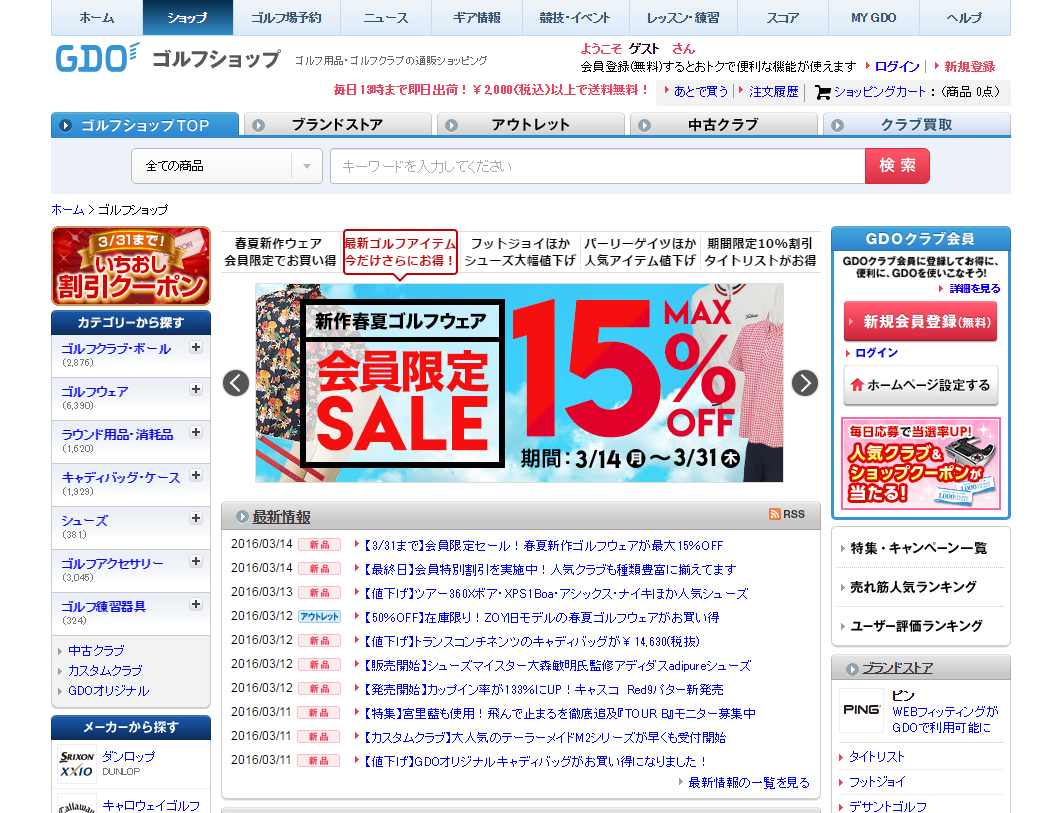This screenshot has height=813, width=1052.
Task: Open 50%OFF 在庫限り news link
Action: [542, 617]
